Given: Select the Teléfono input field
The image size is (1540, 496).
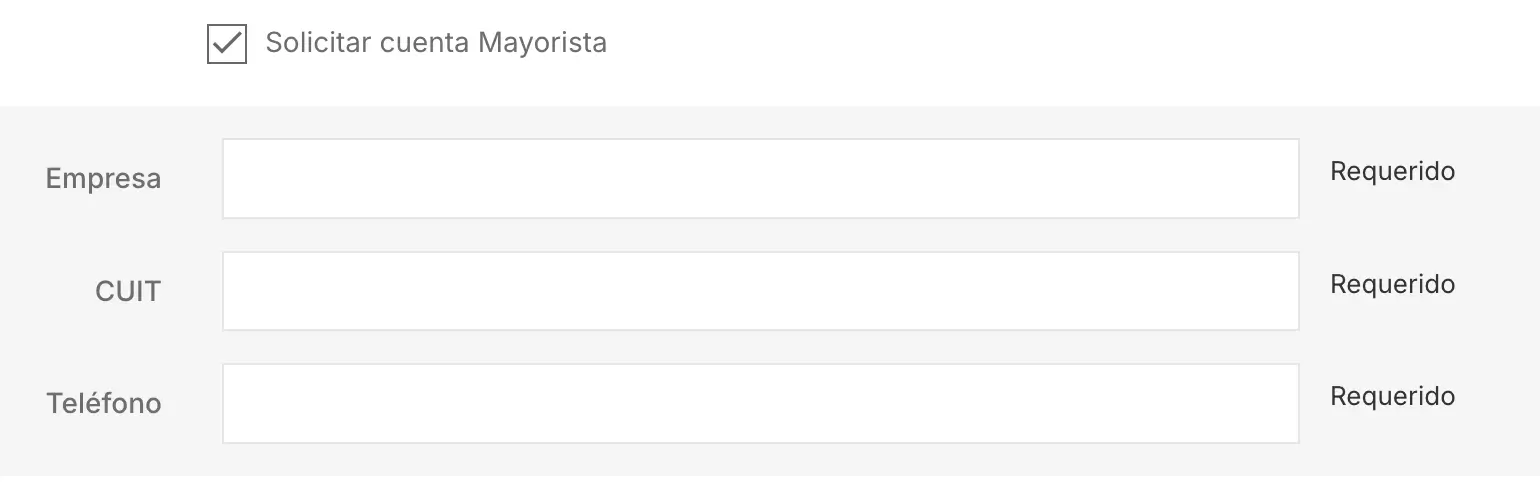Looking at the screenshot, I should coord(760,403).
